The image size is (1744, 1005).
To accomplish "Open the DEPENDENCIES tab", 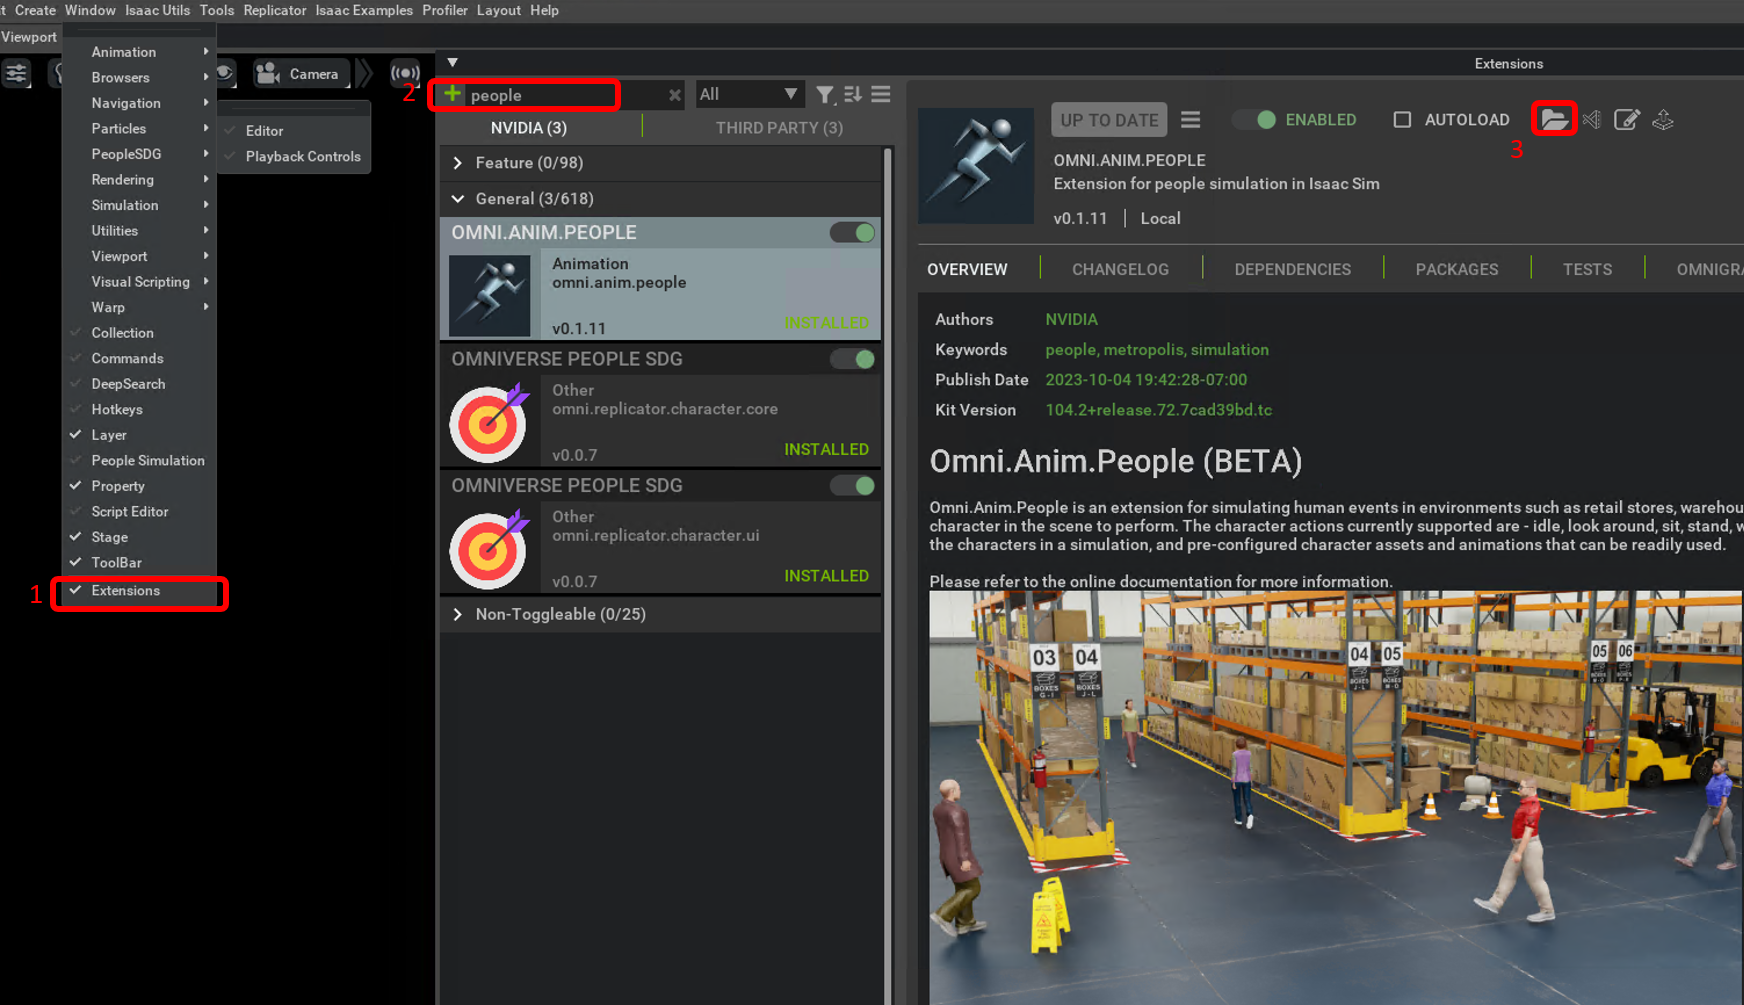I will [x=1292, y=270].
